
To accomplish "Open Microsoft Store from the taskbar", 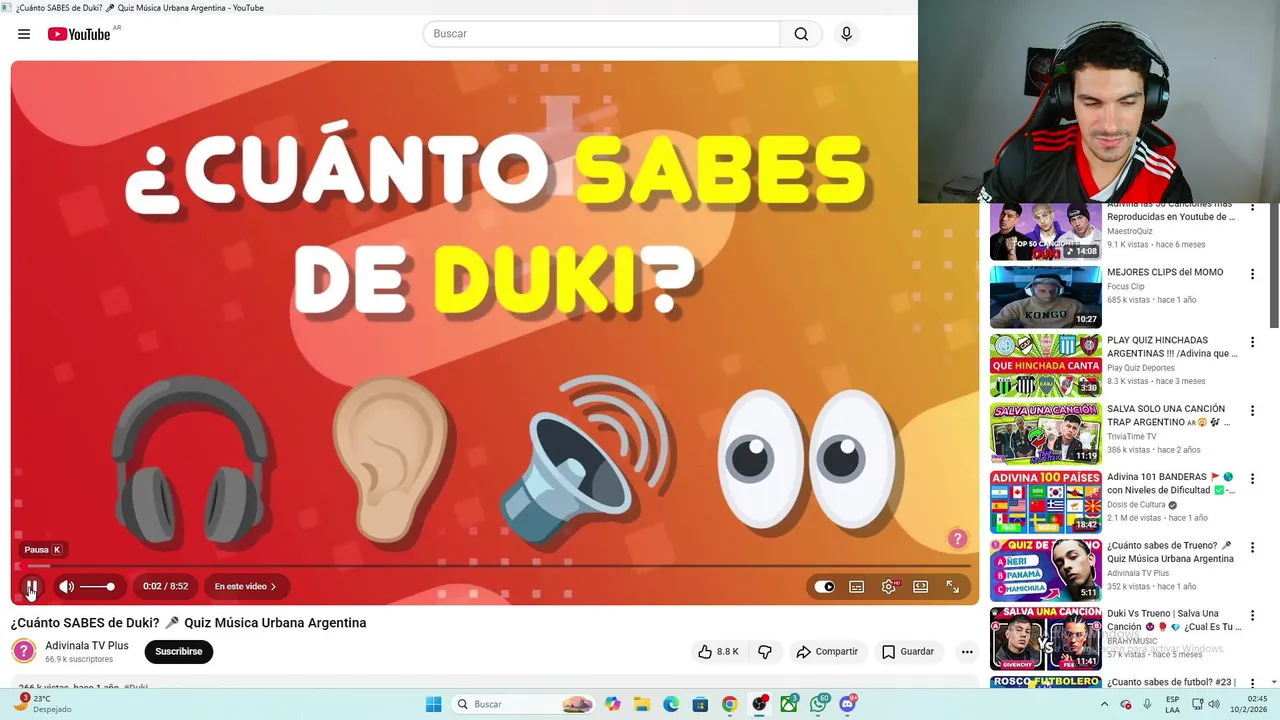I will pos(700,704).
